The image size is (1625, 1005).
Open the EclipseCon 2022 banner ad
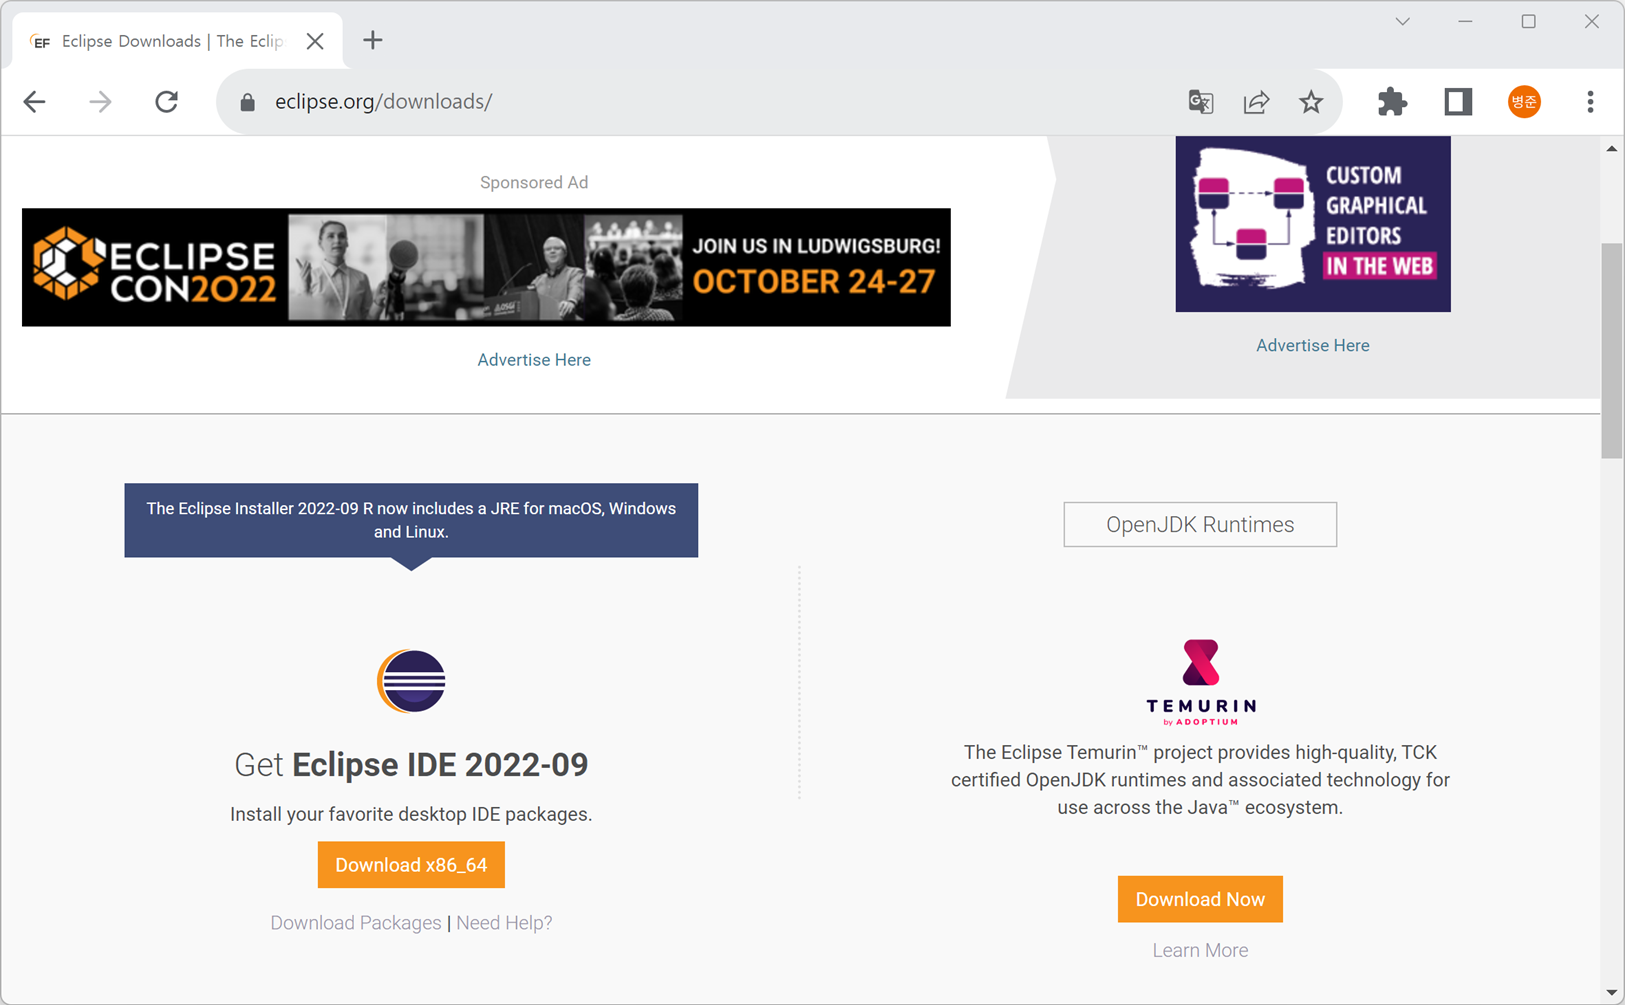click(x=486, y=267)
